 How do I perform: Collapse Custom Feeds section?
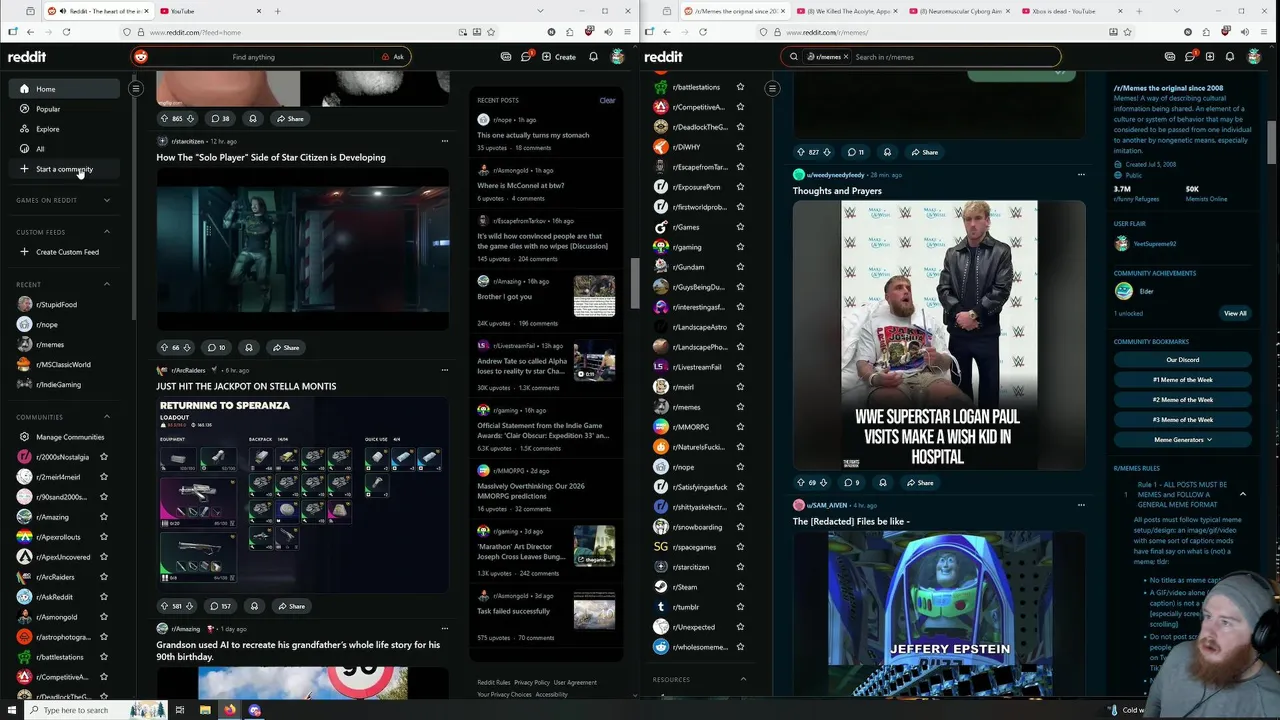107,232
